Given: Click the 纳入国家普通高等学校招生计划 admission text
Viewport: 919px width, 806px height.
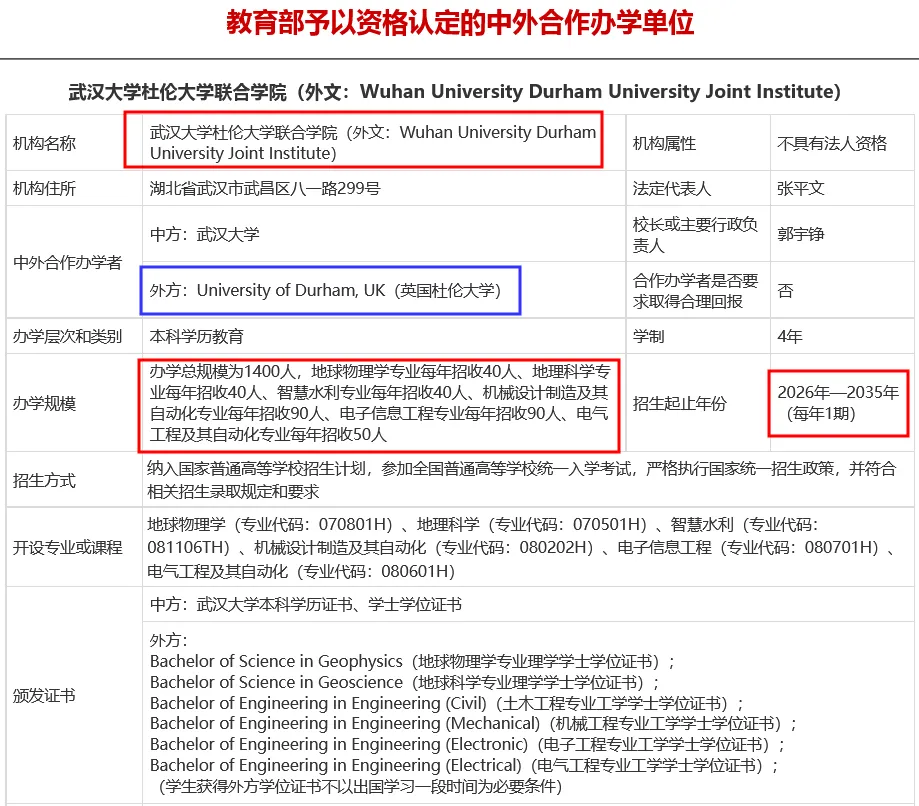Looking at the screenshot, I should click(x=522, y=480).
